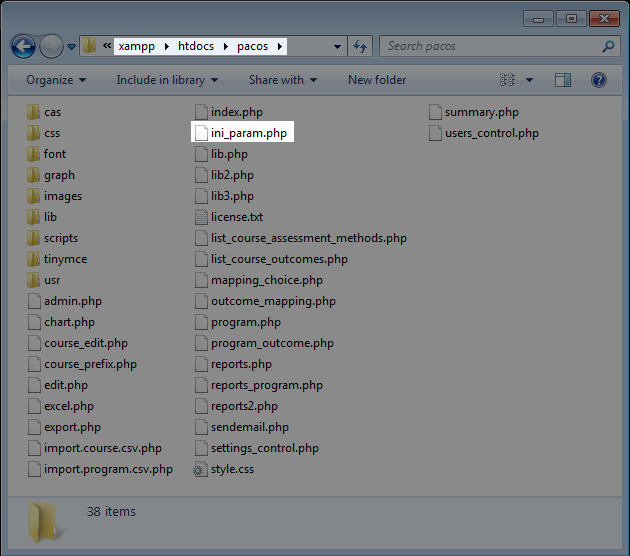Focus the Search pacos field

click(x=500, y=46)
